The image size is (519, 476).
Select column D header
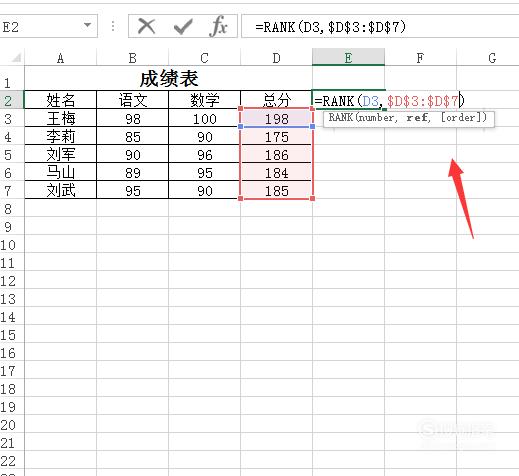276,57
